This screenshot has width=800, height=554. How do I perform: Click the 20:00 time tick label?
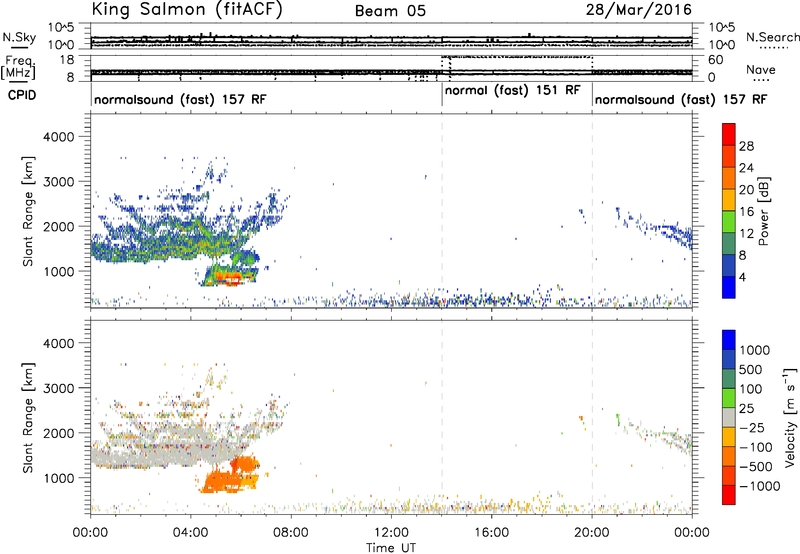pos(592,533)
